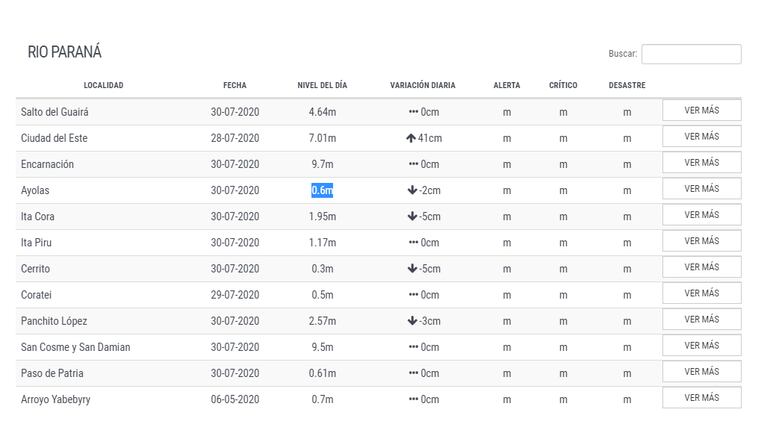The width and height of the screenshot is (770, 433).
Task: Click the no-change dots icon for Paso de Patria
Action: click(413, 373)
